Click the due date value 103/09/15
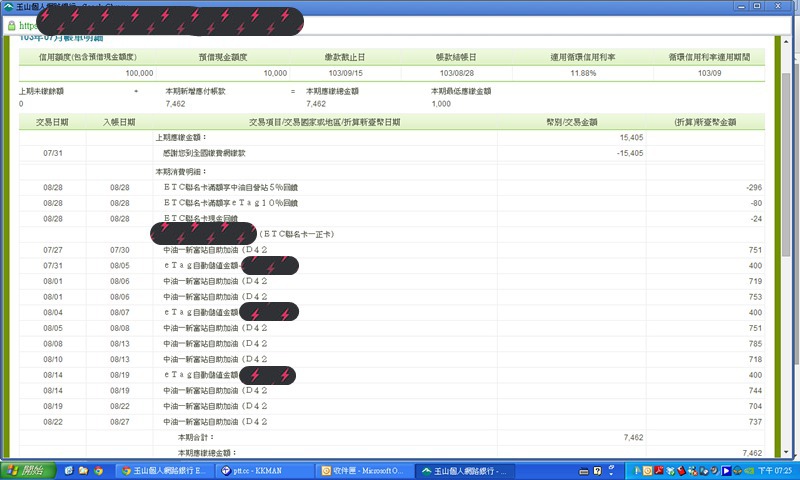The height and width of the screenshot is (480, 800). click(x=345, y=73)
